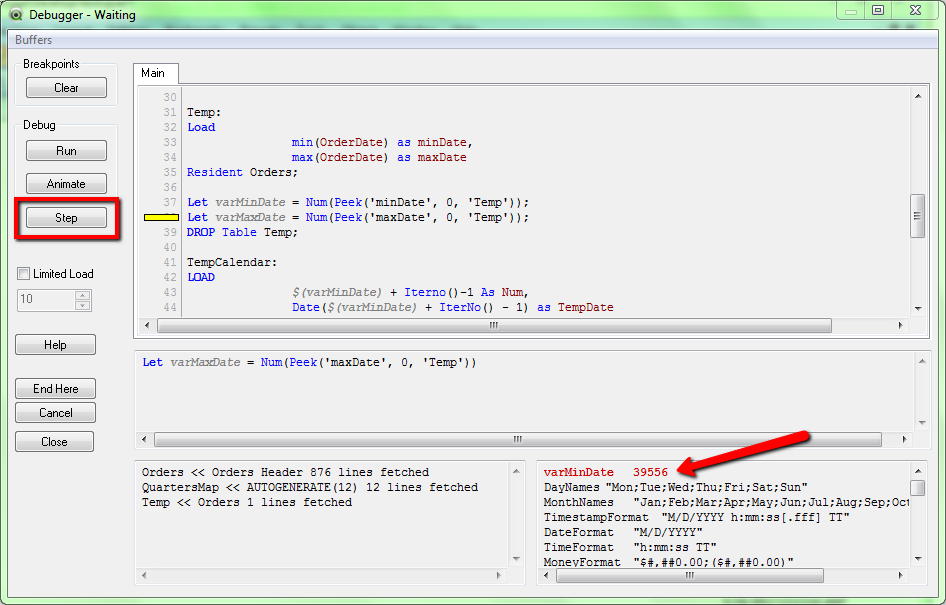
Task: Click the Close button in left panel
Action: coord(55,442)
